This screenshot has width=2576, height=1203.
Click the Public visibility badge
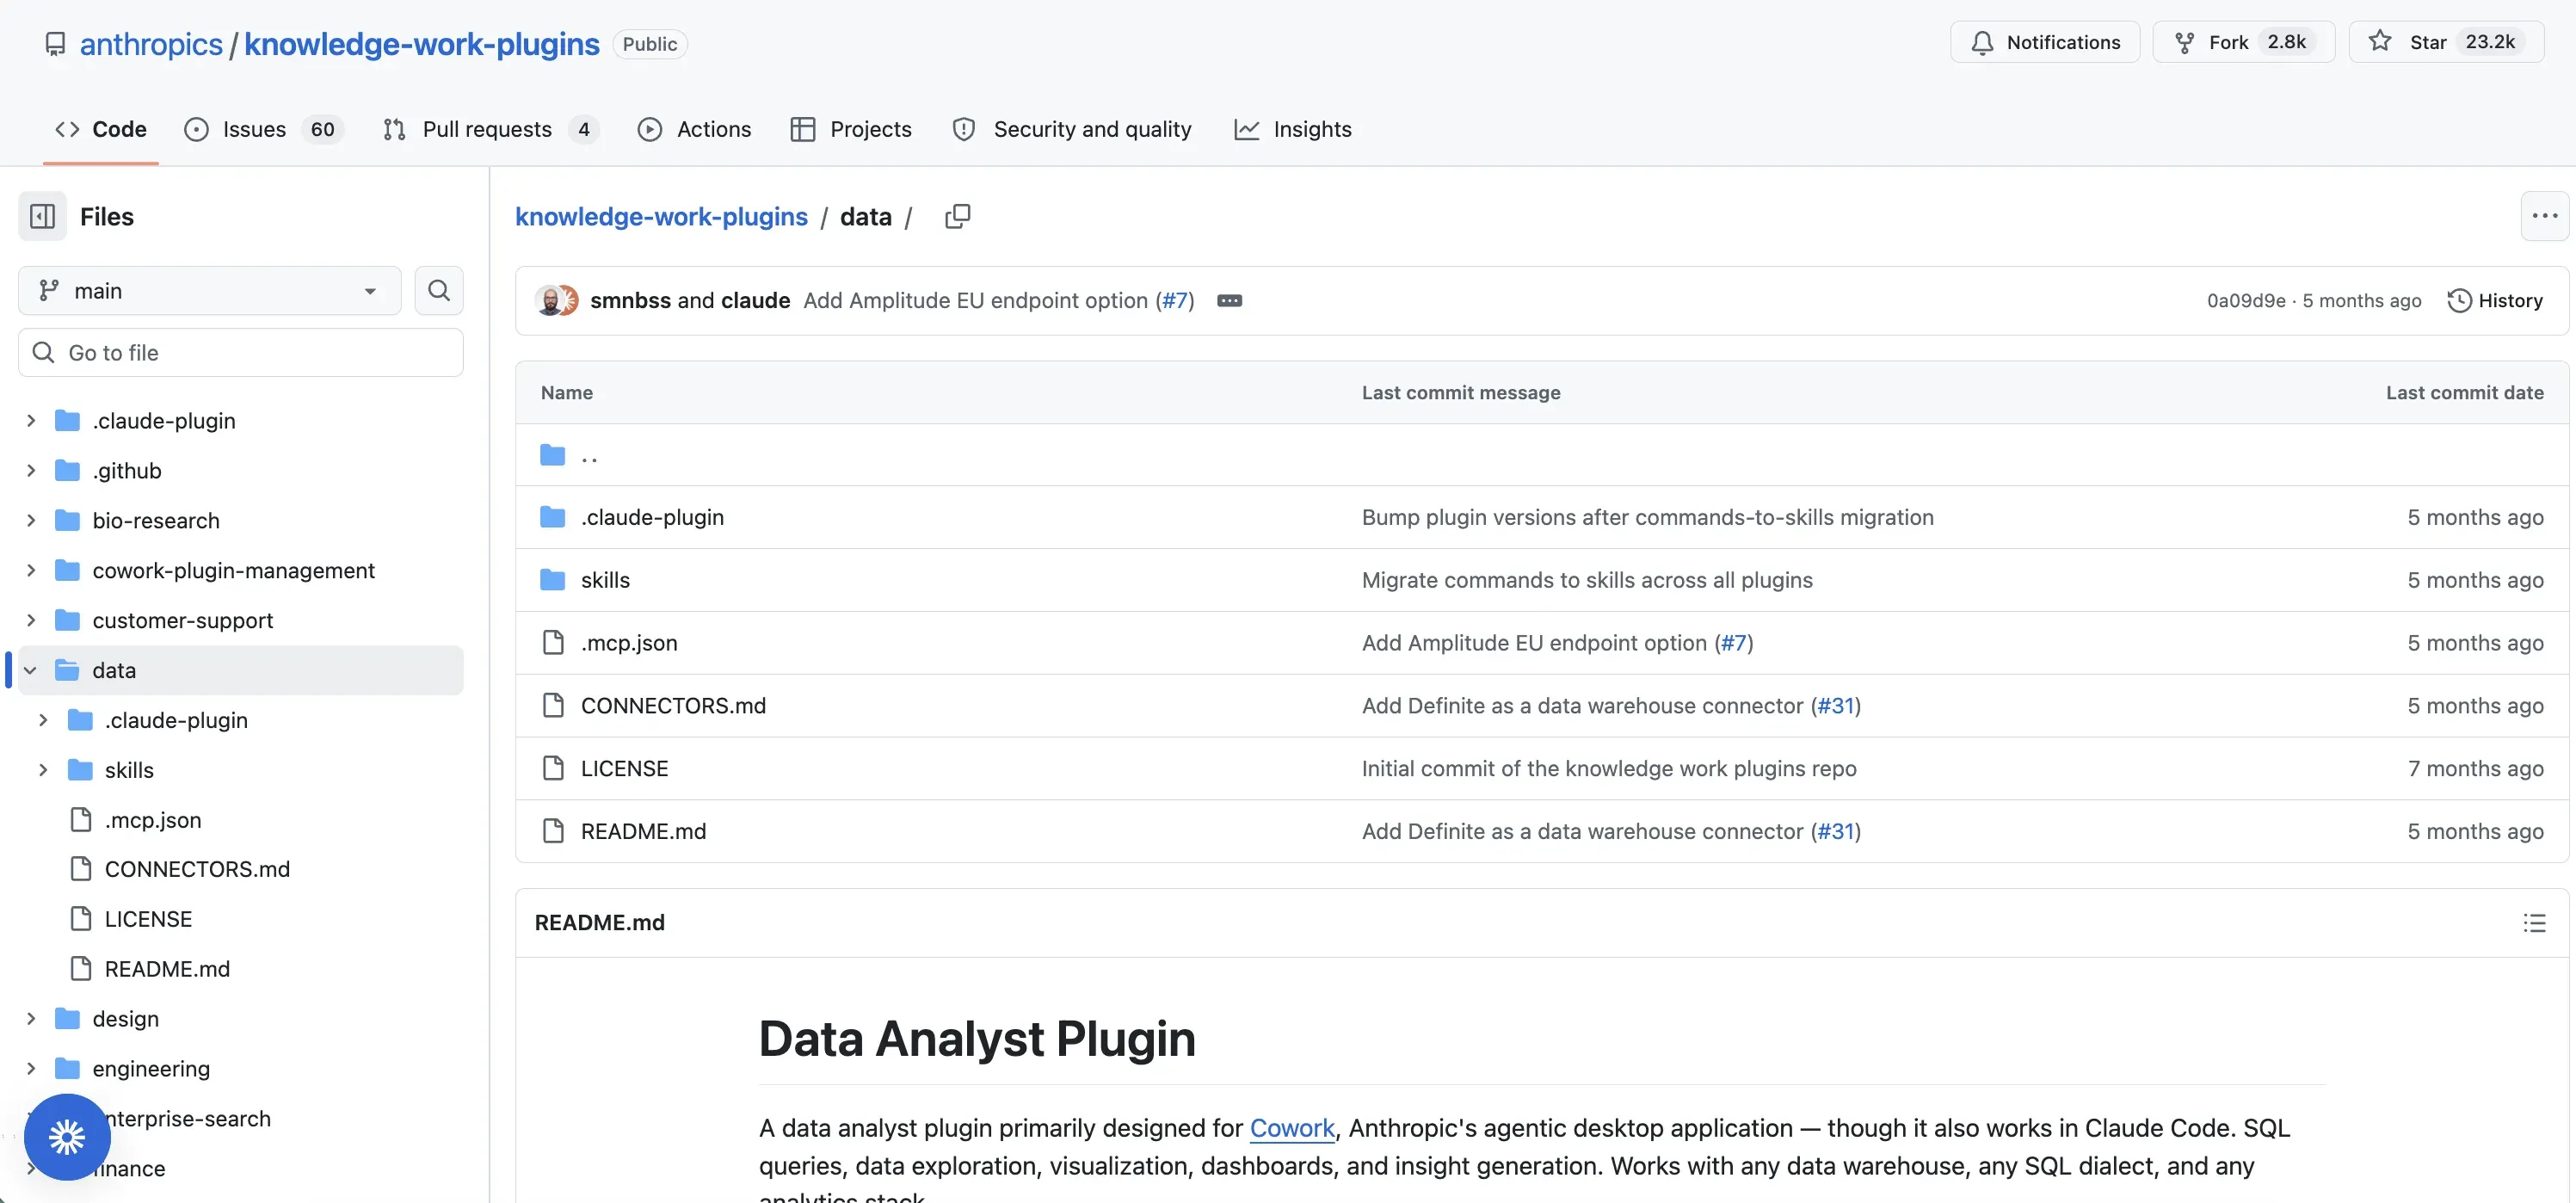[649, 44]
